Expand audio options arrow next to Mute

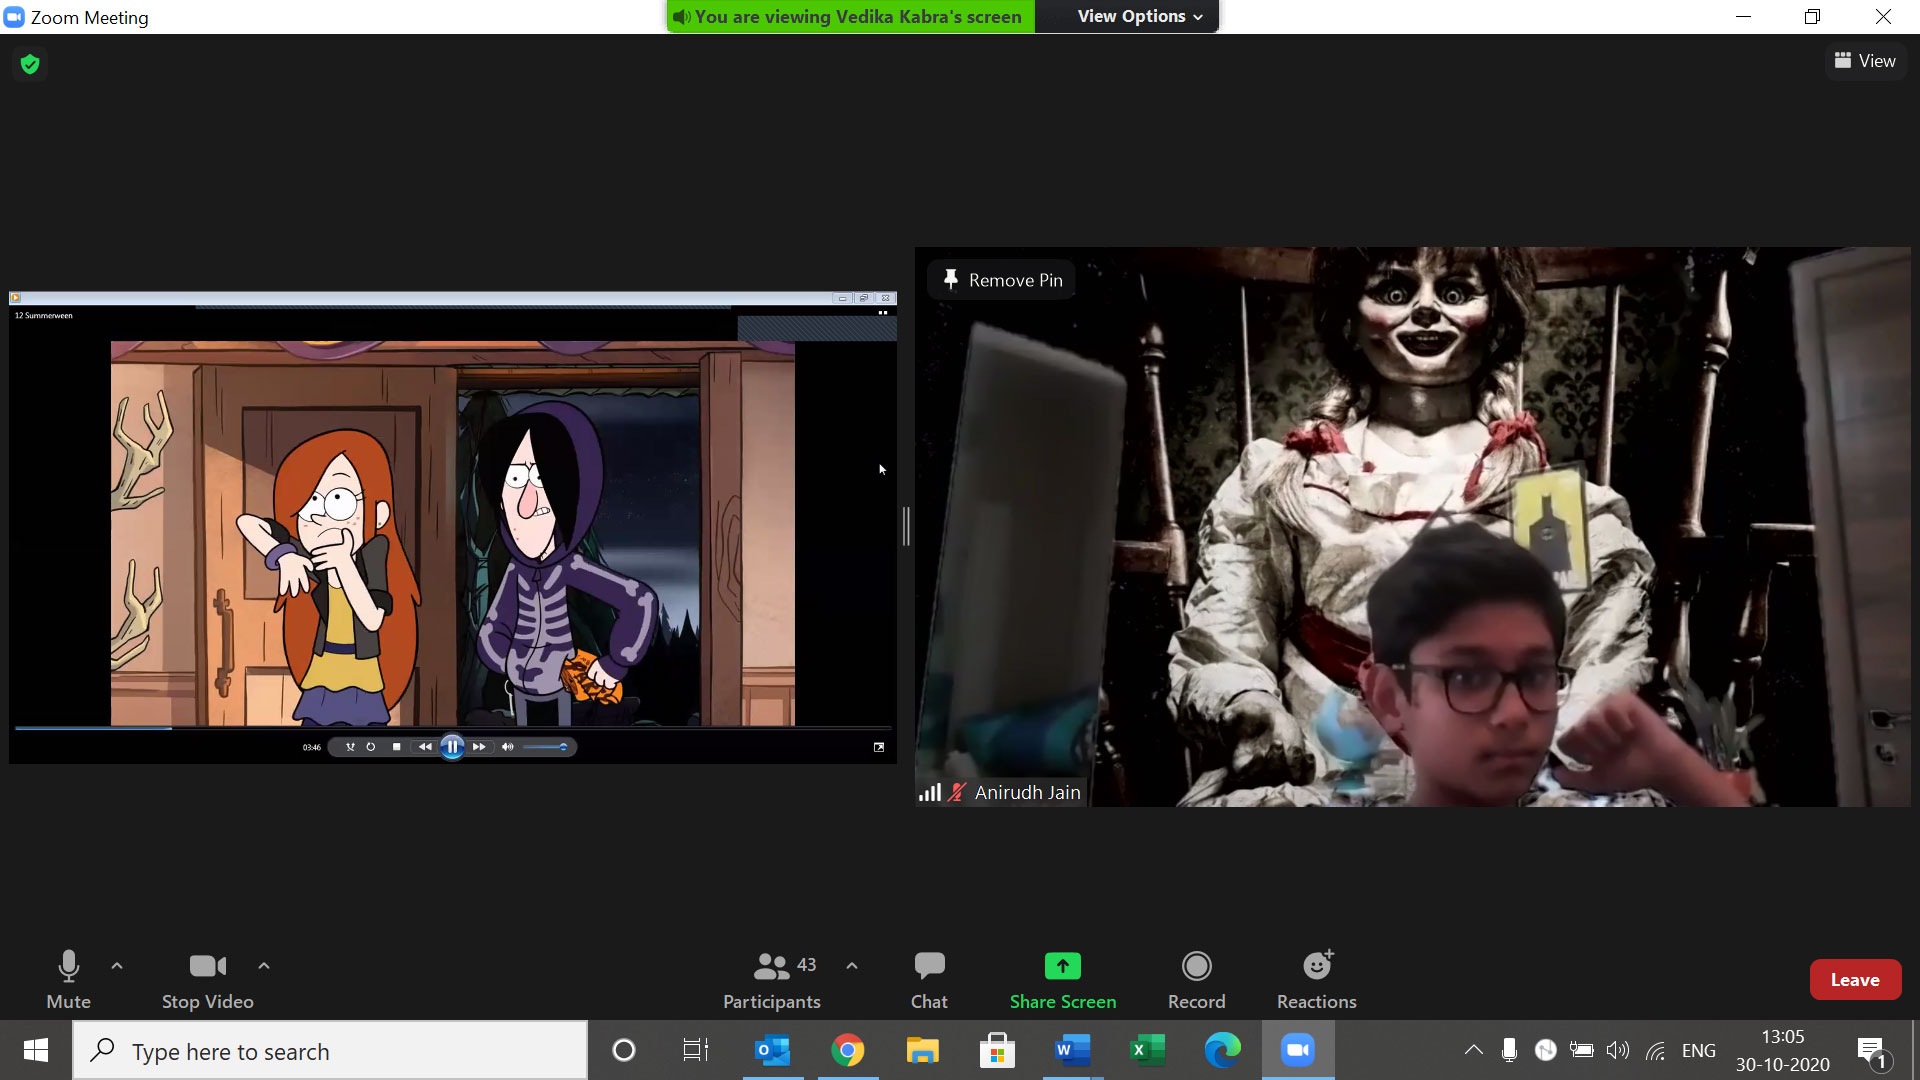(x=117, y=966)
